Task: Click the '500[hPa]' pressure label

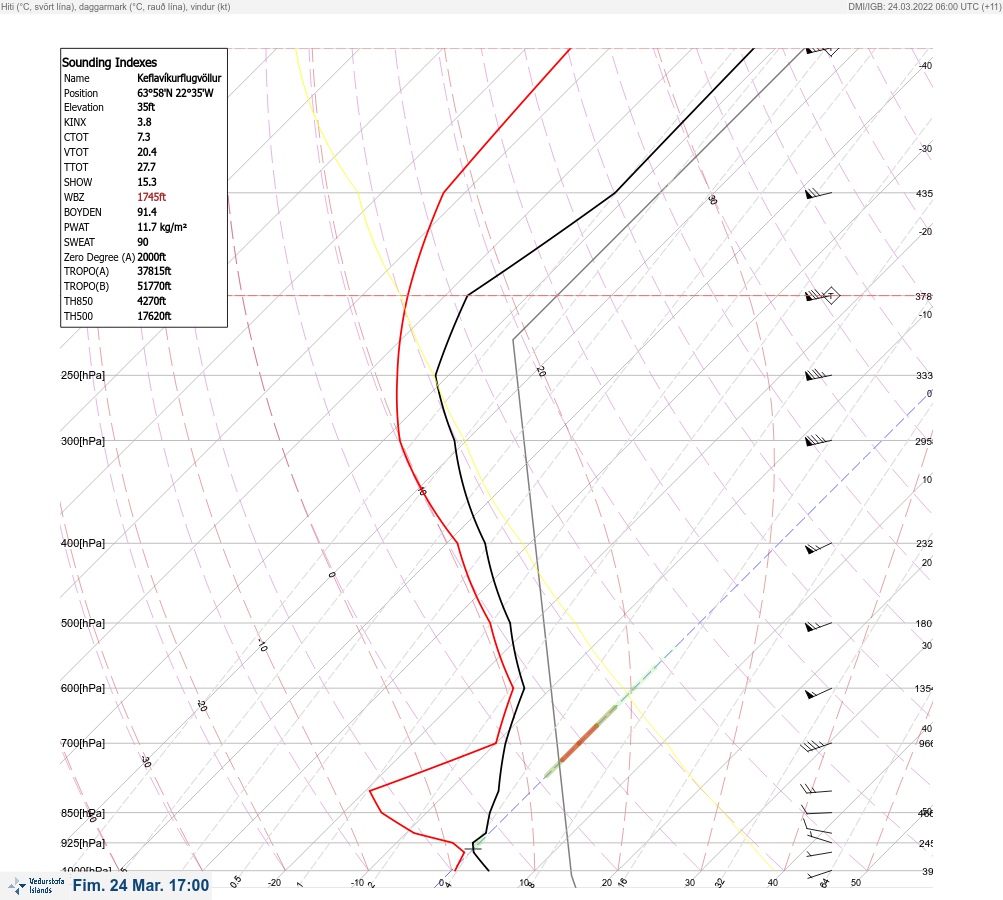Action: pyautogui.click(x=83, y=623)
